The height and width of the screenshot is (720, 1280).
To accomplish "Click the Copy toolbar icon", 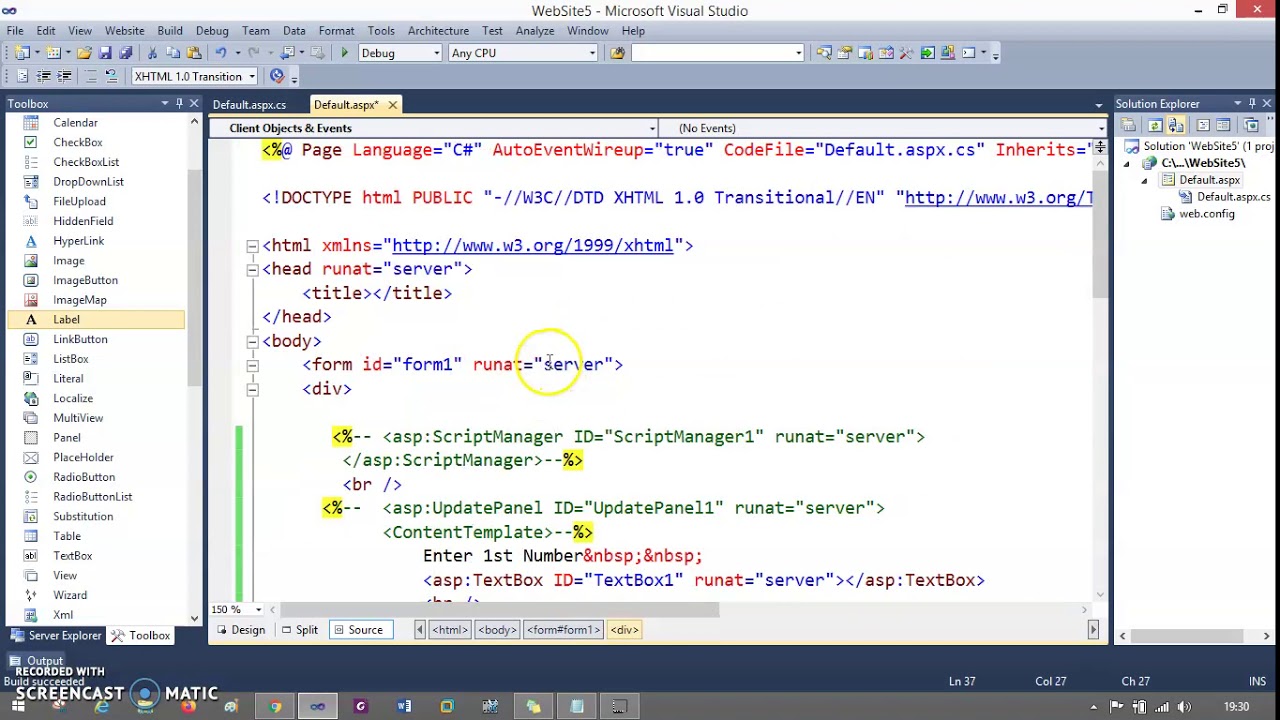I will pos(172,53).
